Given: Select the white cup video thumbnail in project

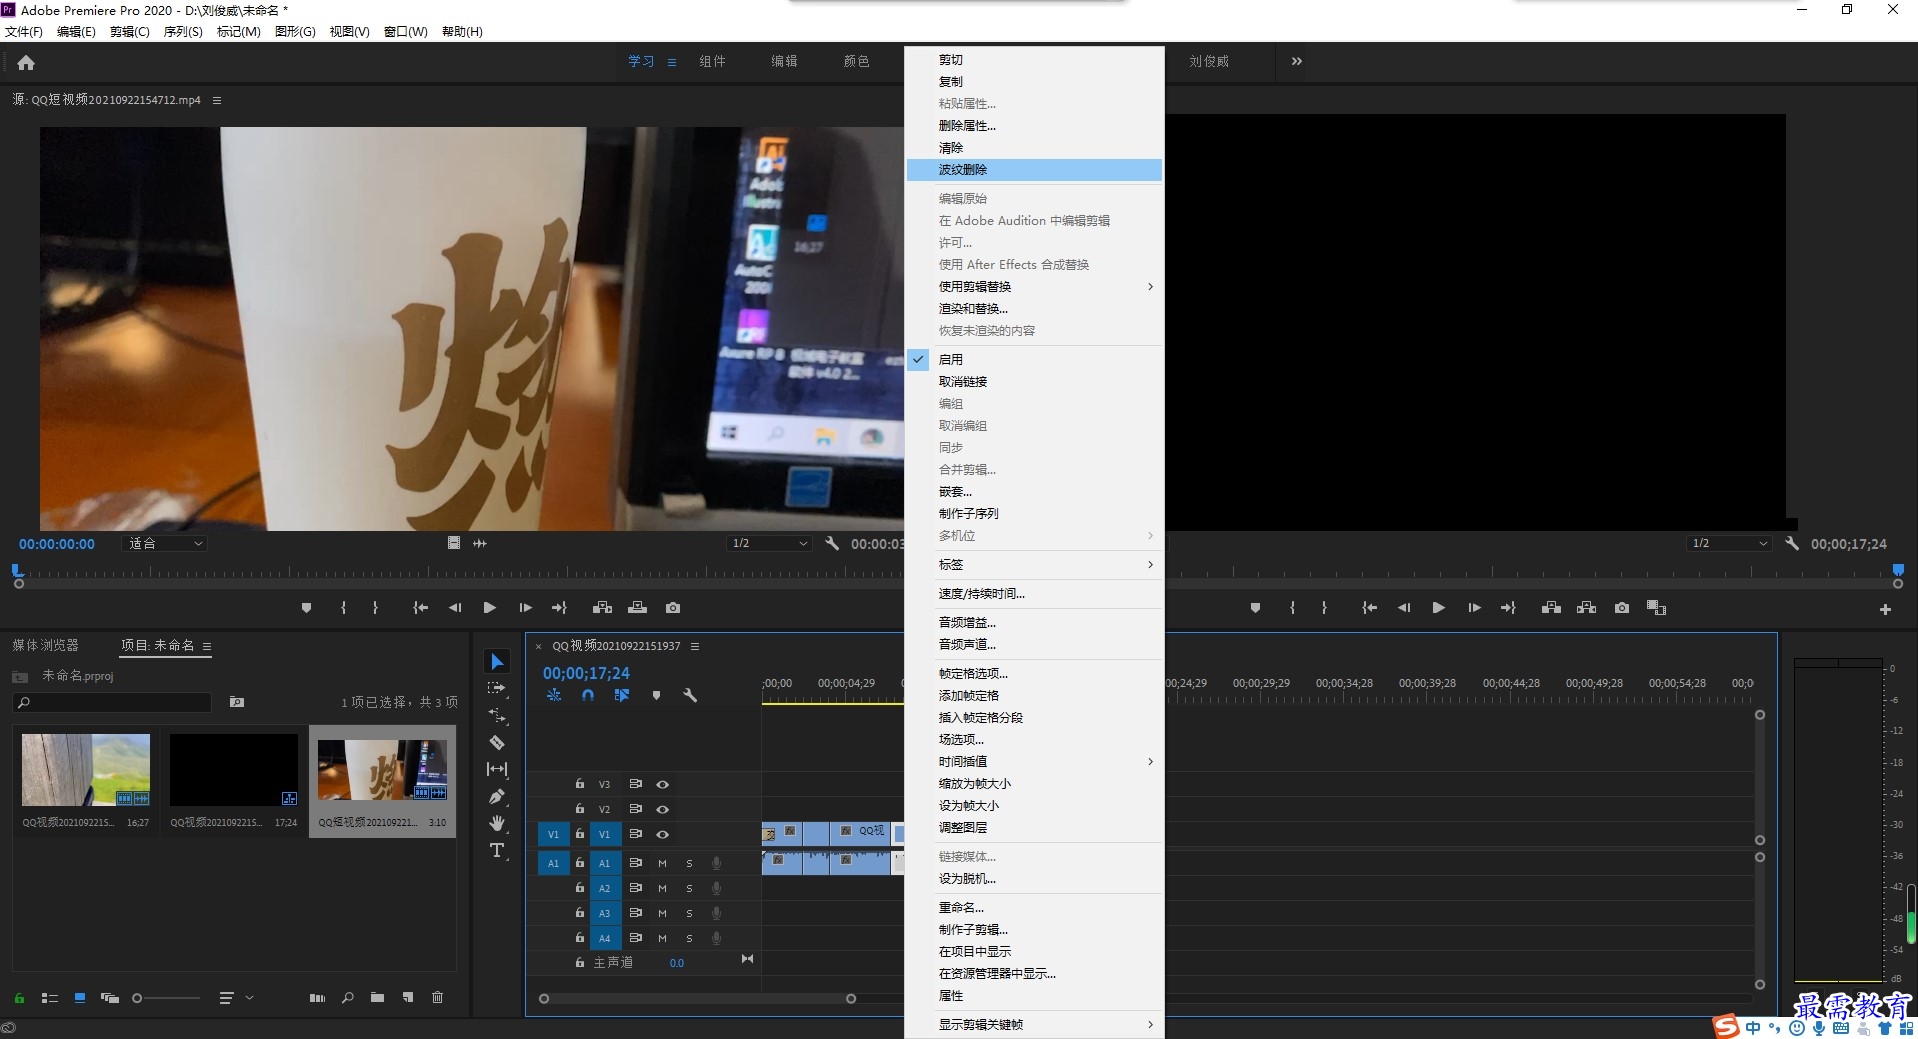Looking at the screenshot, I should (382, 770).
